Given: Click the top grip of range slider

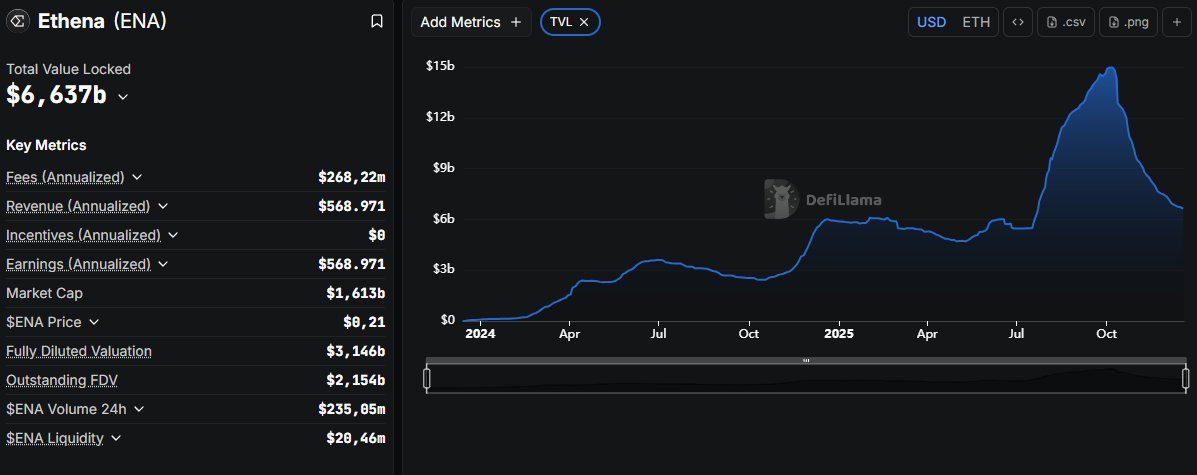Looking at the screenshot, I should [x=806, y=360].
